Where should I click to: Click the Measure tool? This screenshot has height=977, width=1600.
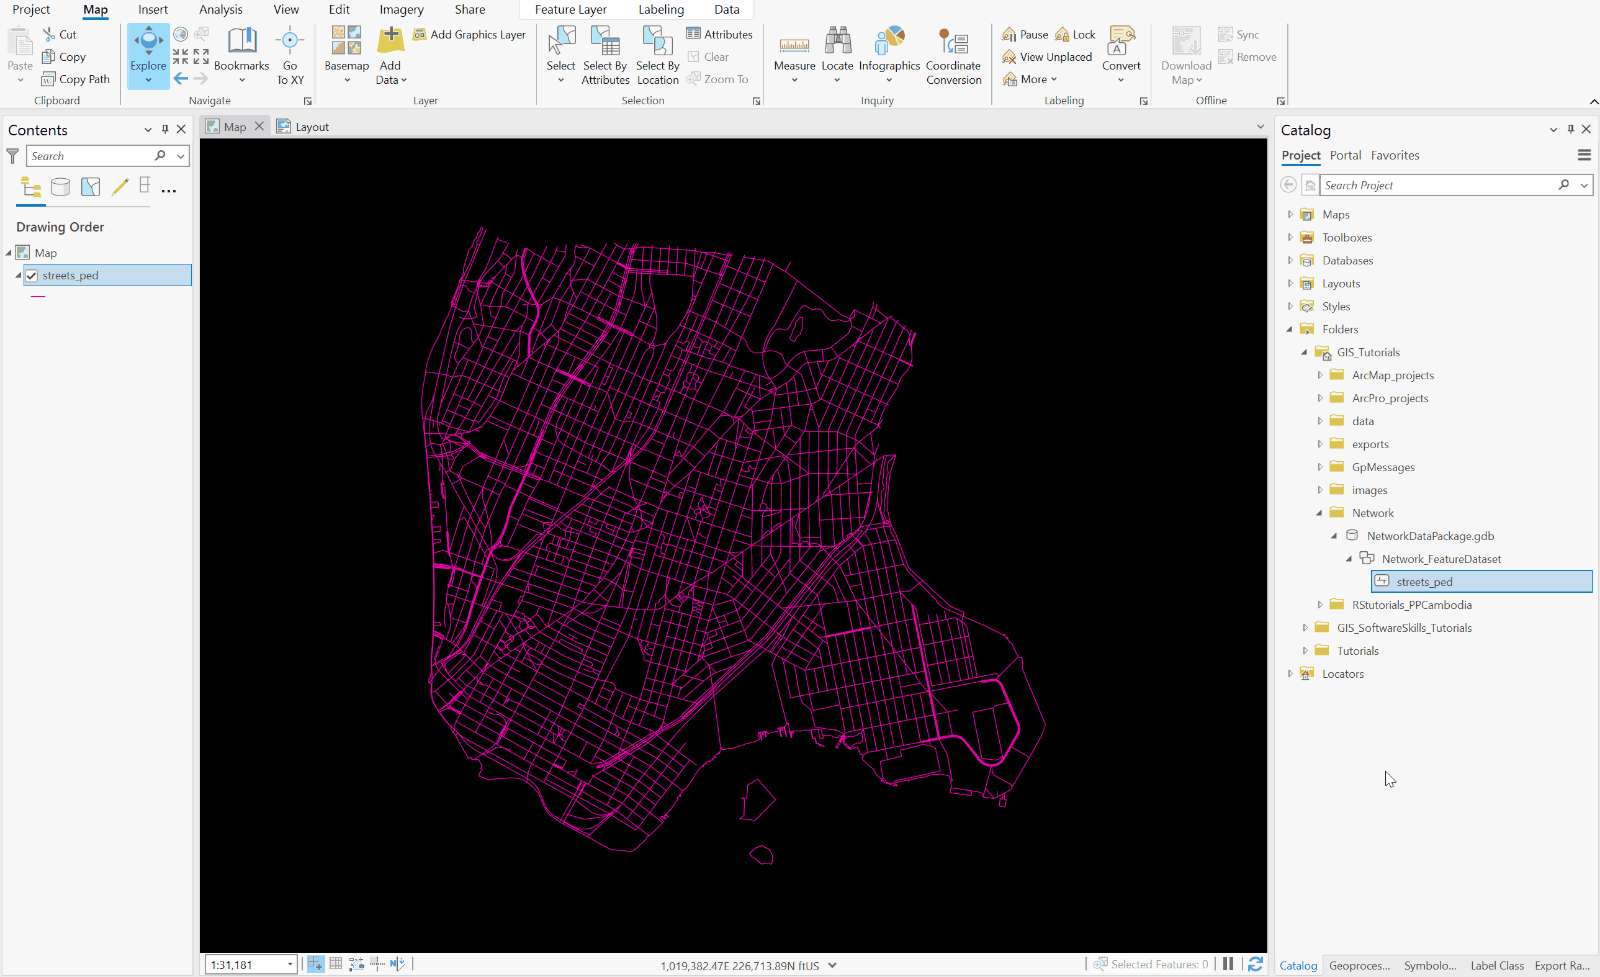[x=794, y=55]
